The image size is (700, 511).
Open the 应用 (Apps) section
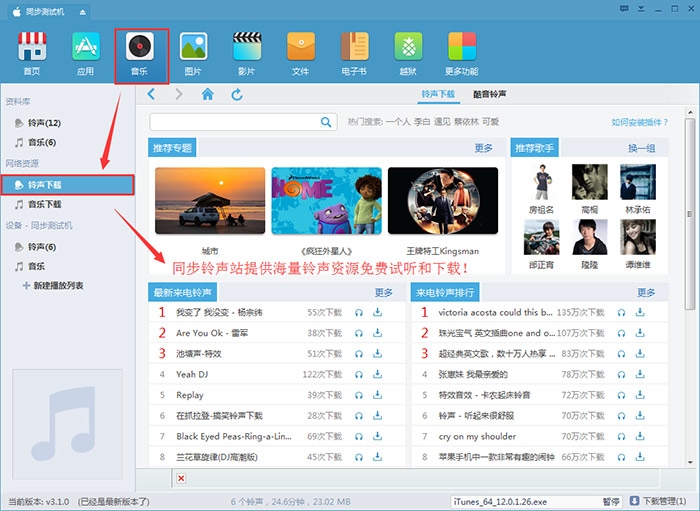tap(86, 53)
